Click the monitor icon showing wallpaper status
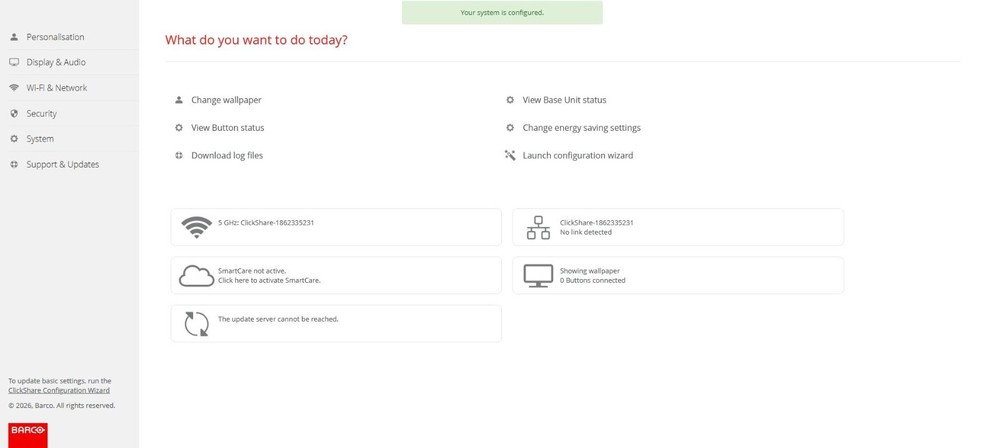Screen dimensions: 1000x448 (538, 276)
